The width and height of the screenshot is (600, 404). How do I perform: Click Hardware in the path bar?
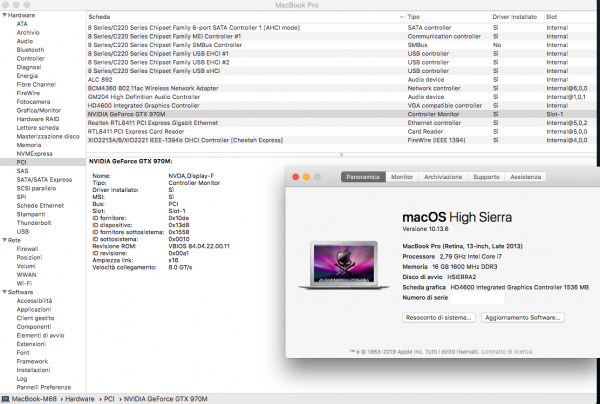[x=80, y=399]
